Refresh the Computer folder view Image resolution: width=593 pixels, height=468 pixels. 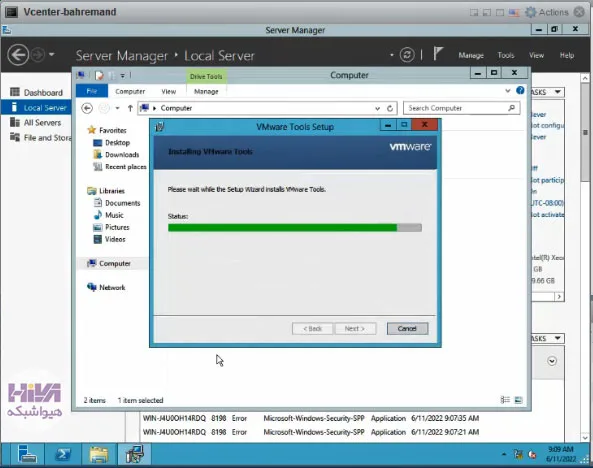pyautogui.click(x=390, y=109)
